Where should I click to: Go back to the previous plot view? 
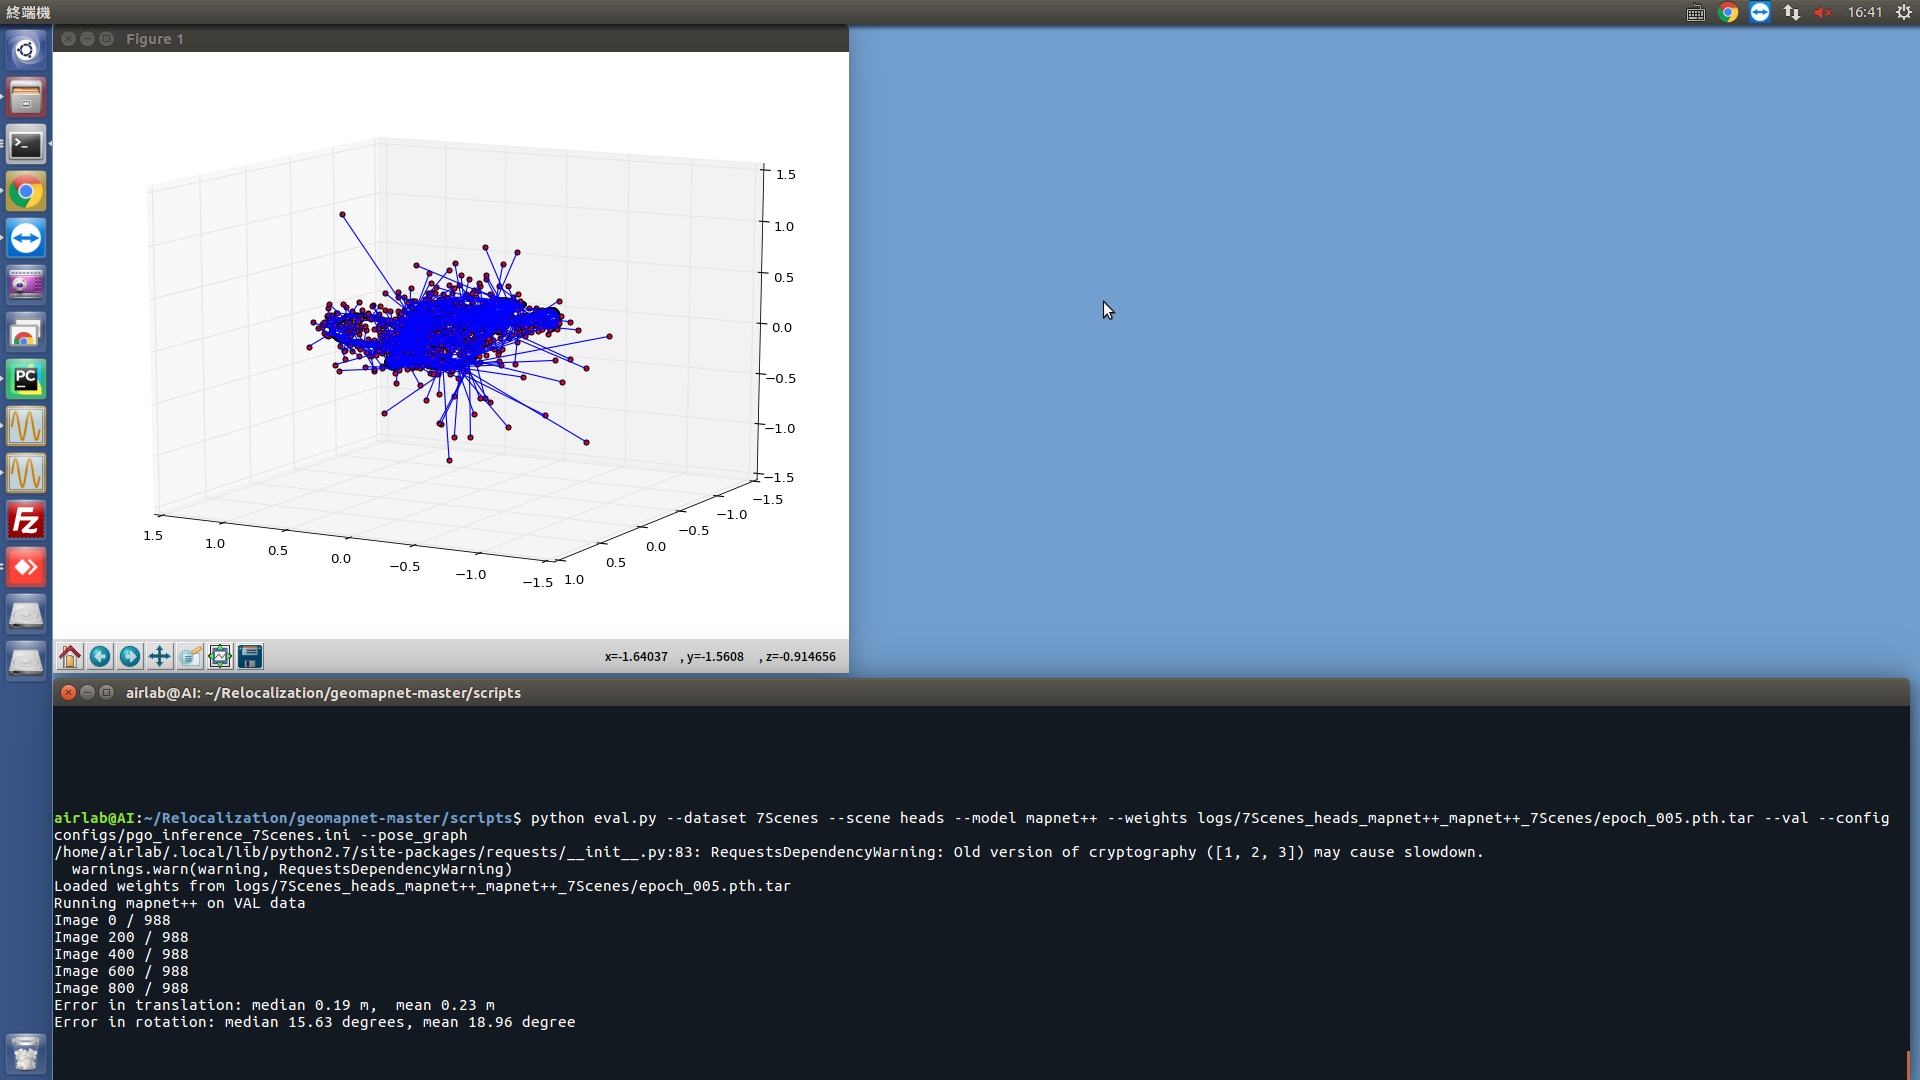point(100,657)
